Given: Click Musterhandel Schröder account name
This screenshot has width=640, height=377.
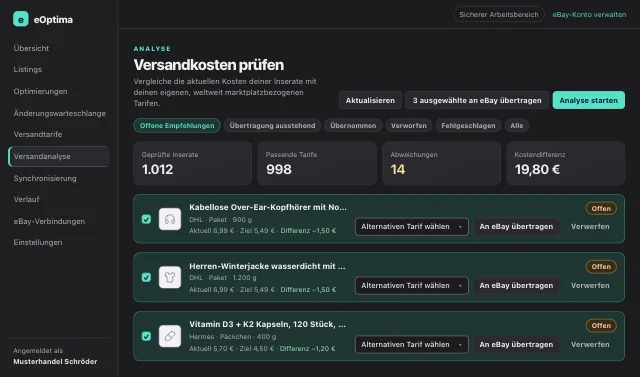Looking at the screenshot, I should tap(55, 361).
